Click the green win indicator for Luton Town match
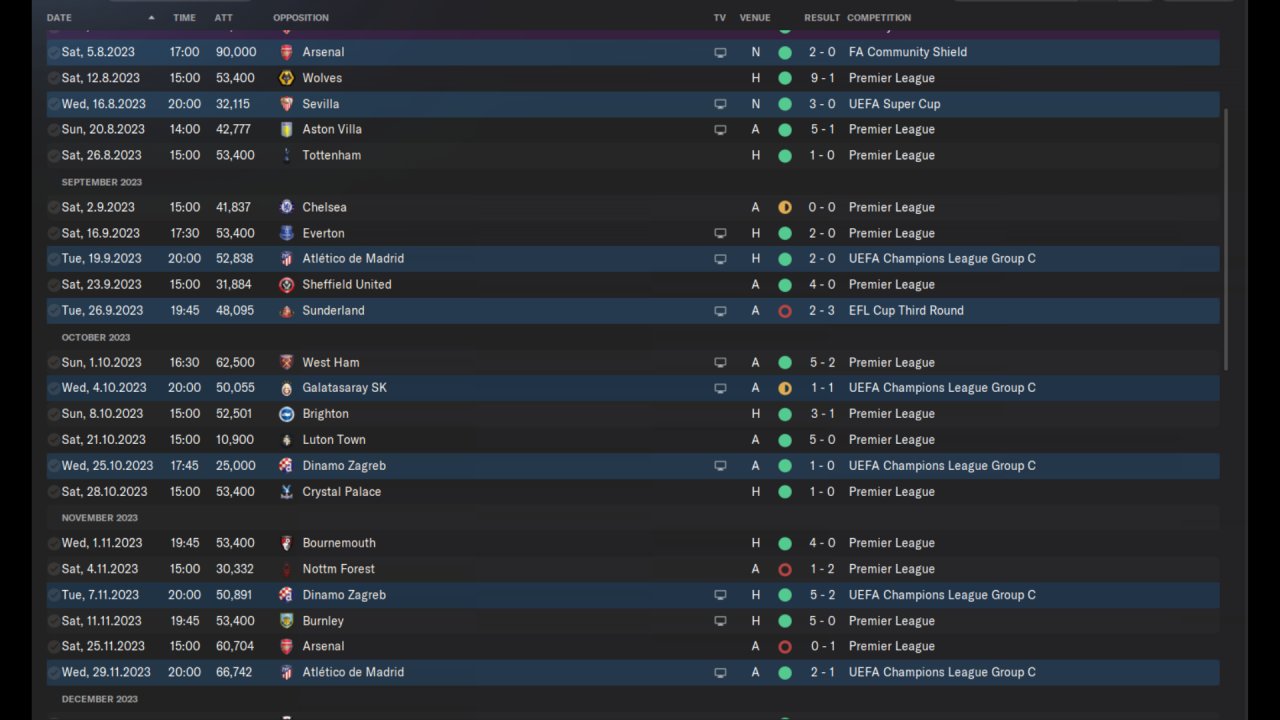The height and width of the screenshot is (720, 1280). pos(785,440)
